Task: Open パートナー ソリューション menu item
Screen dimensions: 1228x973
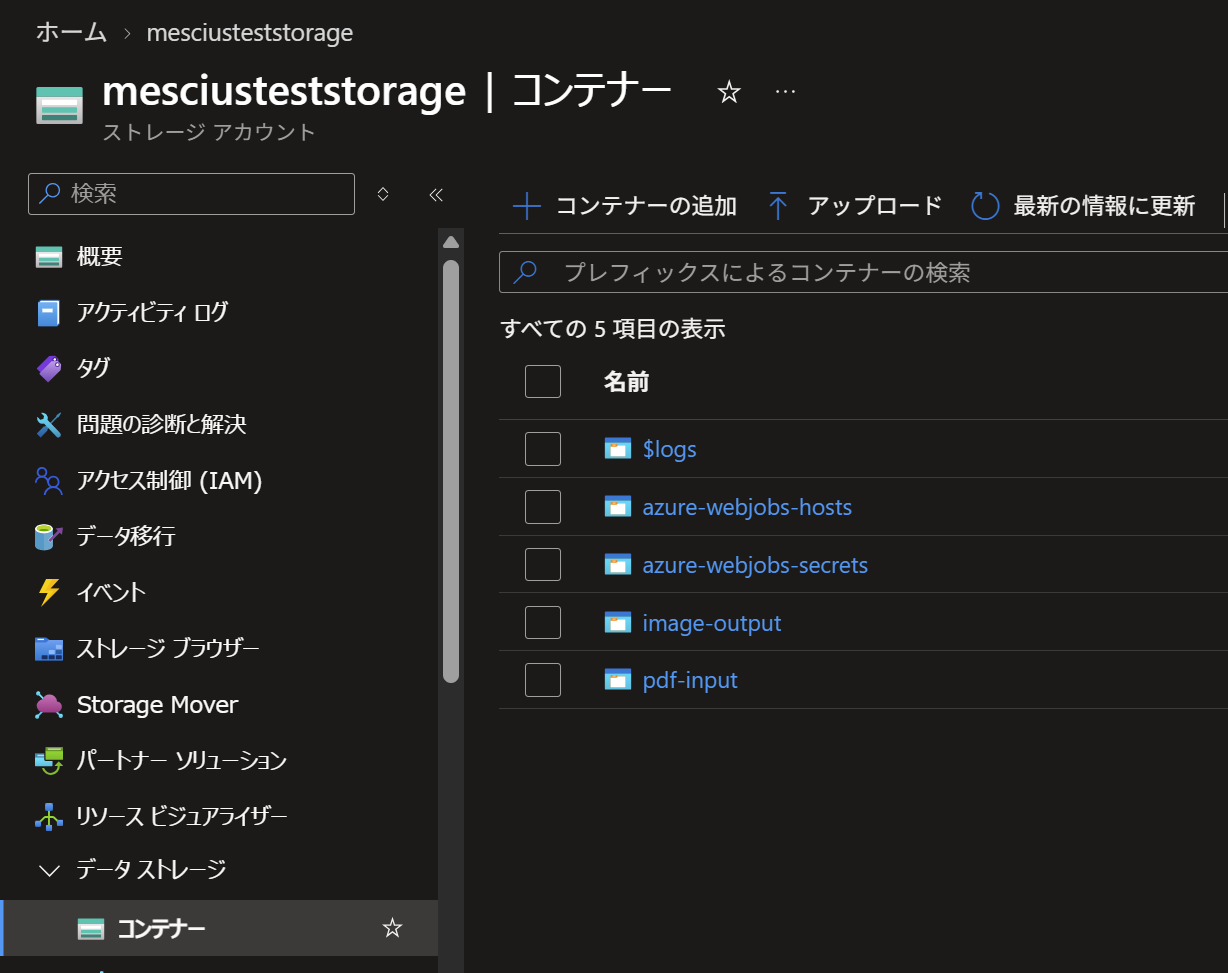Action: coord(182,761)
